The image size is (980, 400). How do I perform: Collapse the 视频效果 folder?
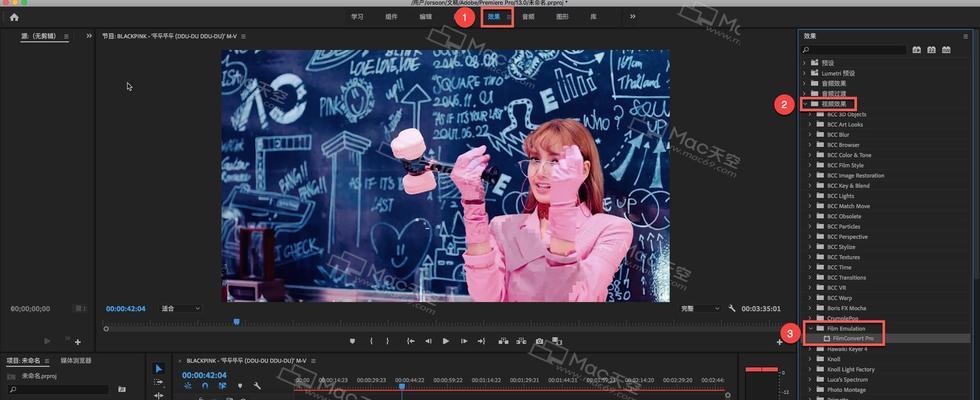click(x=806, y=104)
